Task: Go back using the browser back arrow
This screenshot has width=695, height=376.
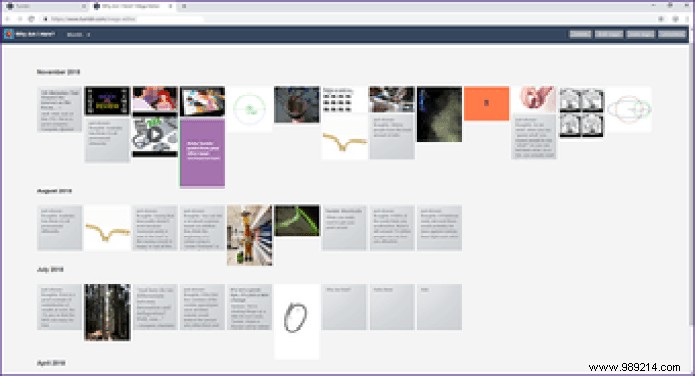Action: pyautogui.click(x=8, y=19)
